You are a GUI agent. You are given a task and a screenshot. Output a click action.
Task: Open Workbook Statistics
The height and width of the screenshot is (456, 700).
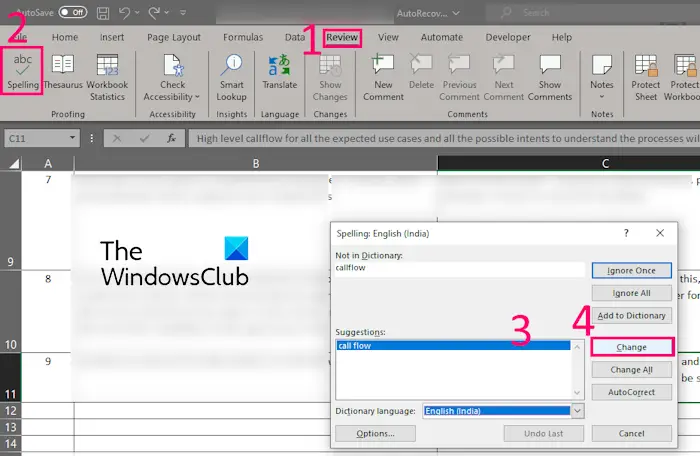click(x=107, y=78)
